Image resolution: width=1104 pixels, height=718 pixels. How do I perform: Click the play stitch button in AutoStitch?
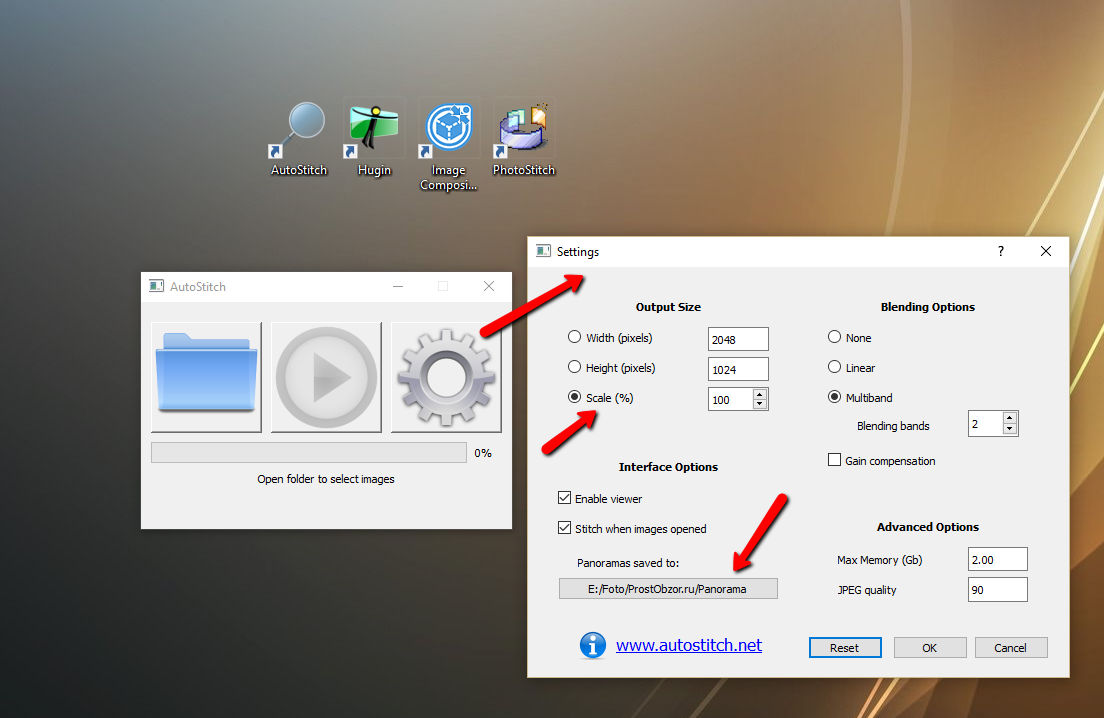click(326, 377)
